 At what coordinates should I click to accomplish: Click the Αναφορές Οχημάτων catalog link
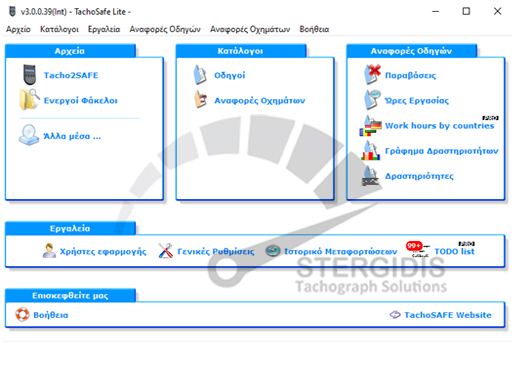point(260,101)
